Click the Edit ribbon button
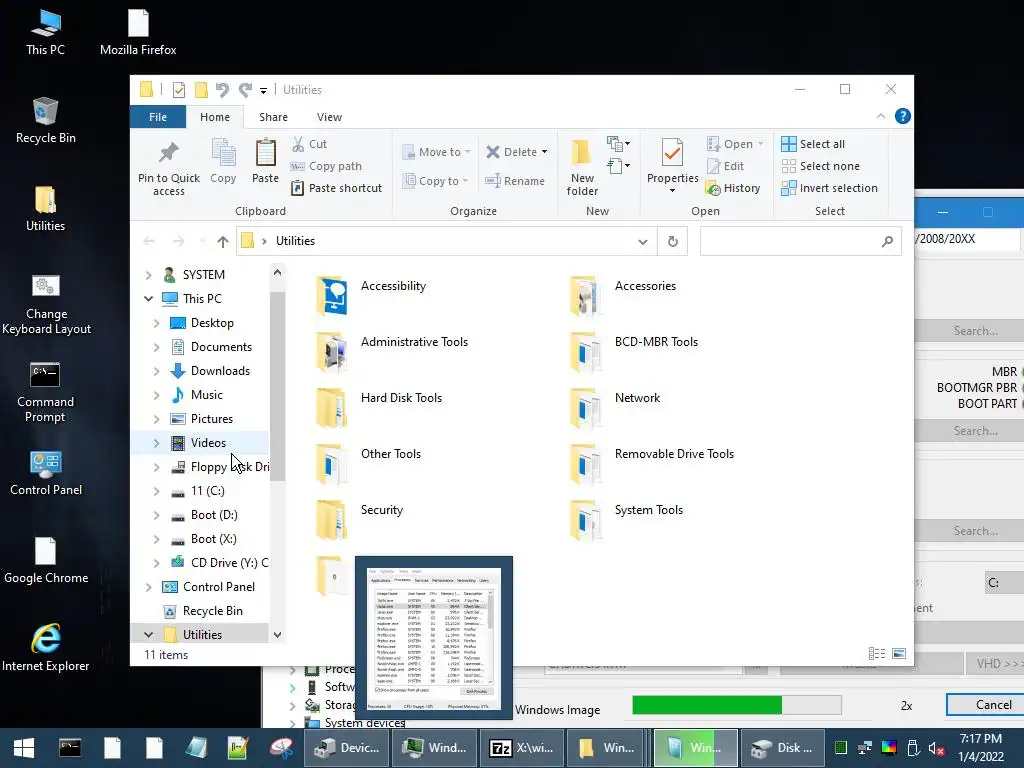Screen dimensions: 1024x768 coord(726,166)
